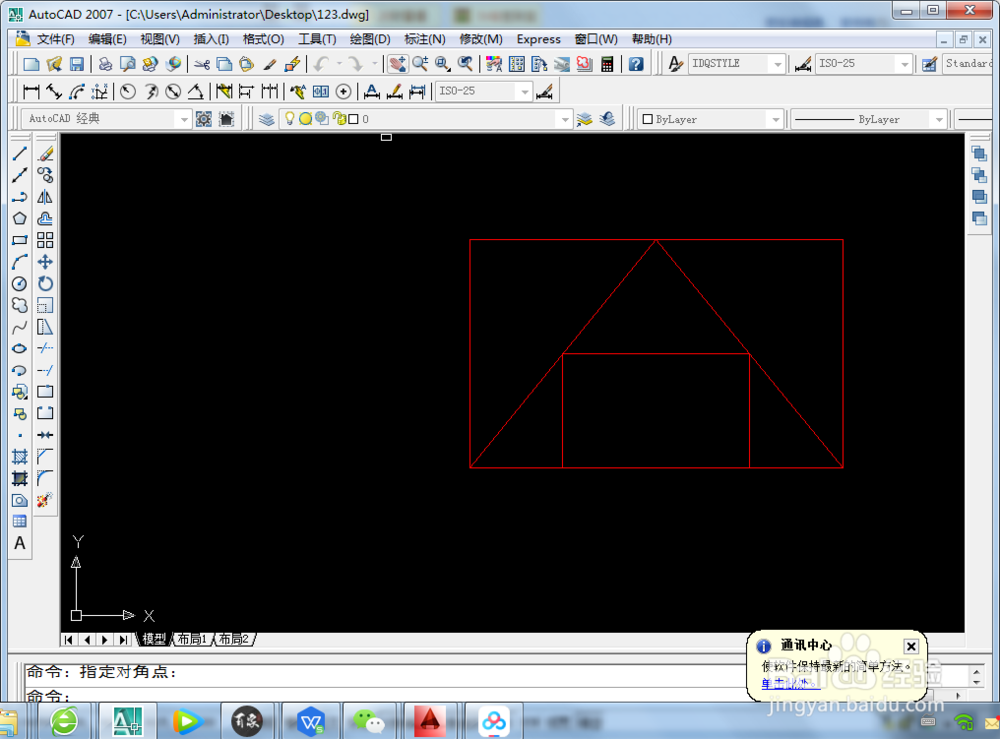The width and height of the screenshot is (1000, 739).
Task: Select the Rotate modify tool
Action: pyautogui.click(x=45, y=284)
